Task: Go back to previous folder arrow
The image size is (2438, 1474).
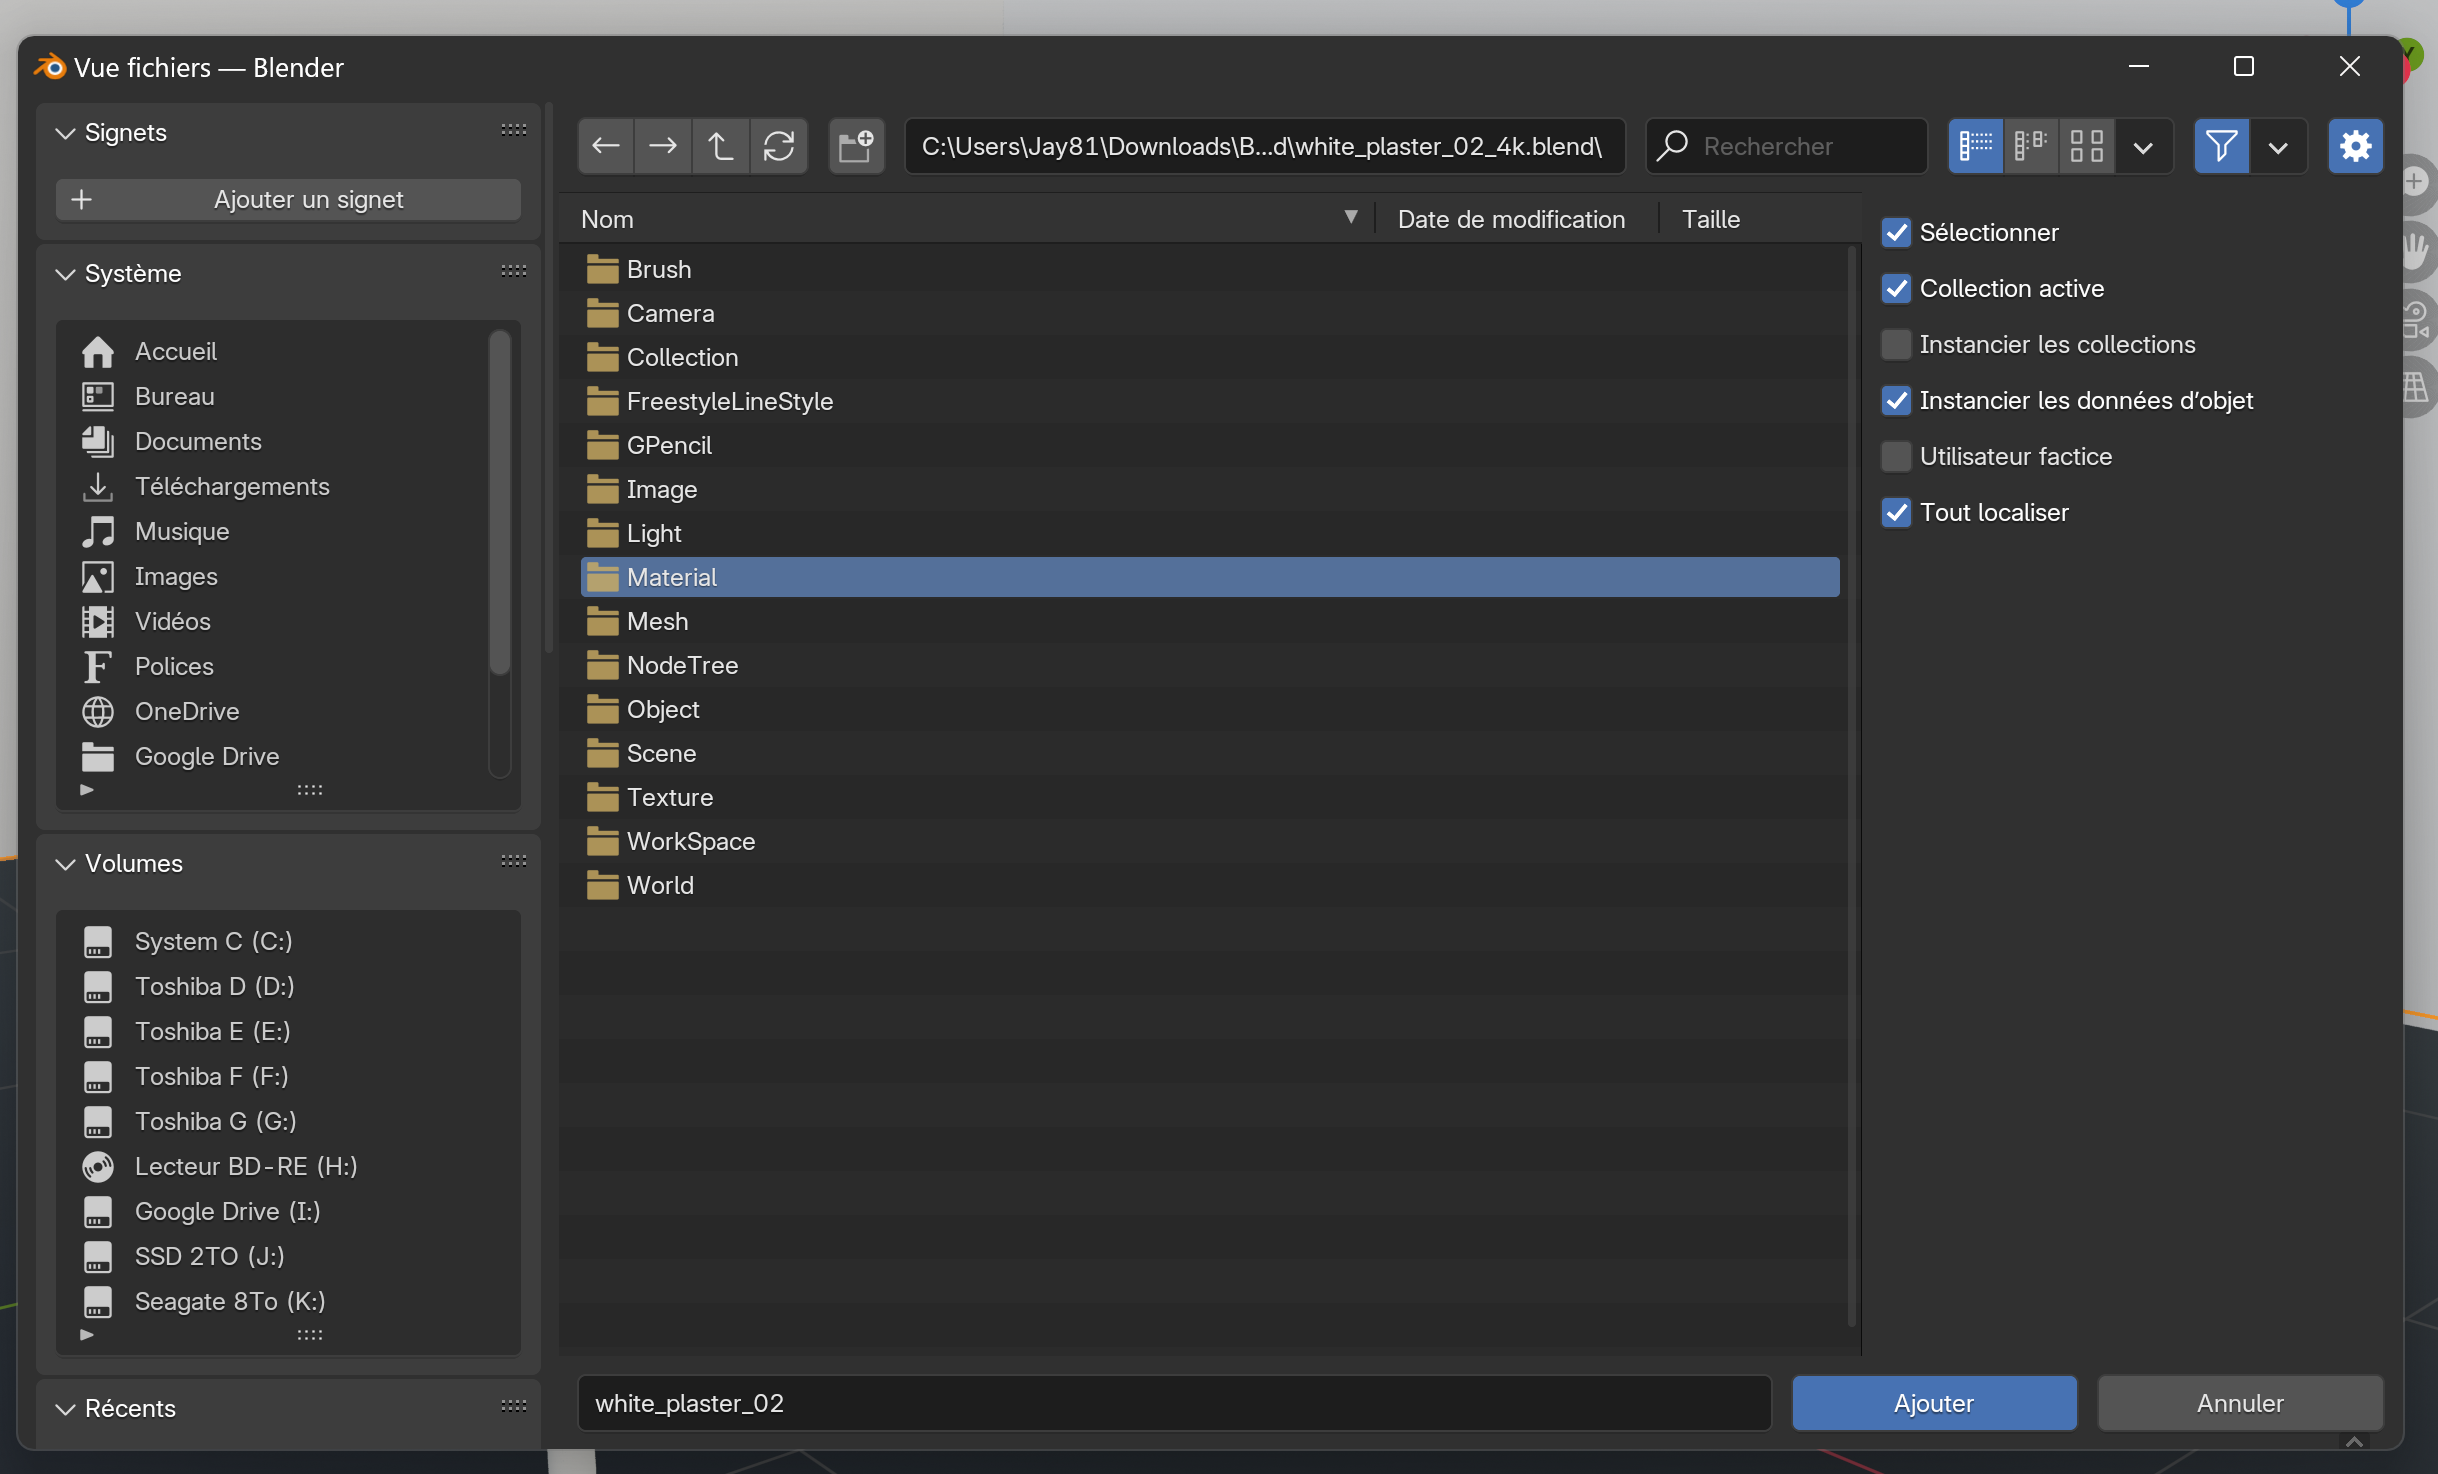Action: [x=605, y=146]
